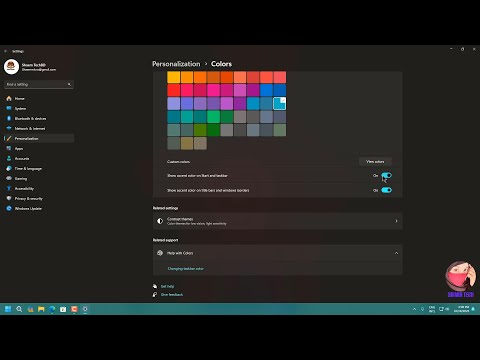Open Microsoft Edge from the taskbar
The width and height of the screenshot is (480, 360).
coord(52,309)
